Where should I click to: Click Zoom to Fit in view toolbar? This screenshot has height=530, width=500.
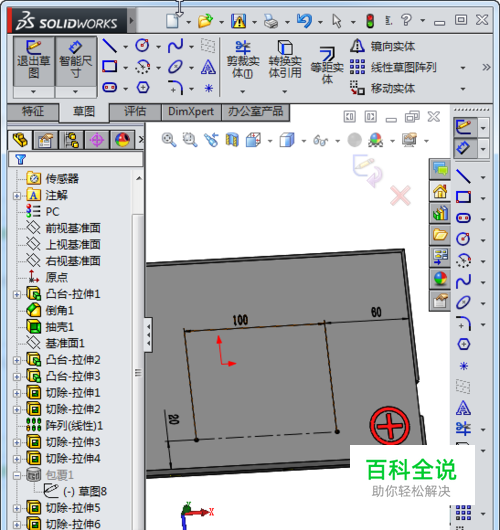[169, 140]
